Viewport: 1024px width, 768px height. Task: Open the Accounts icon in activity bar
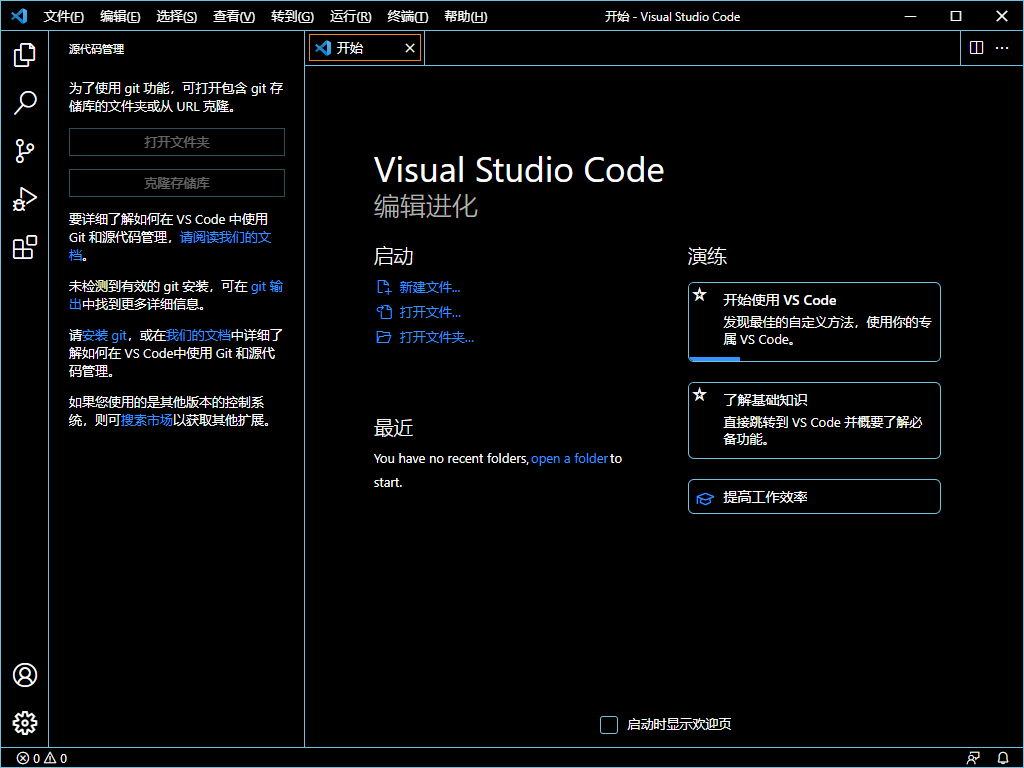(25, 675)
